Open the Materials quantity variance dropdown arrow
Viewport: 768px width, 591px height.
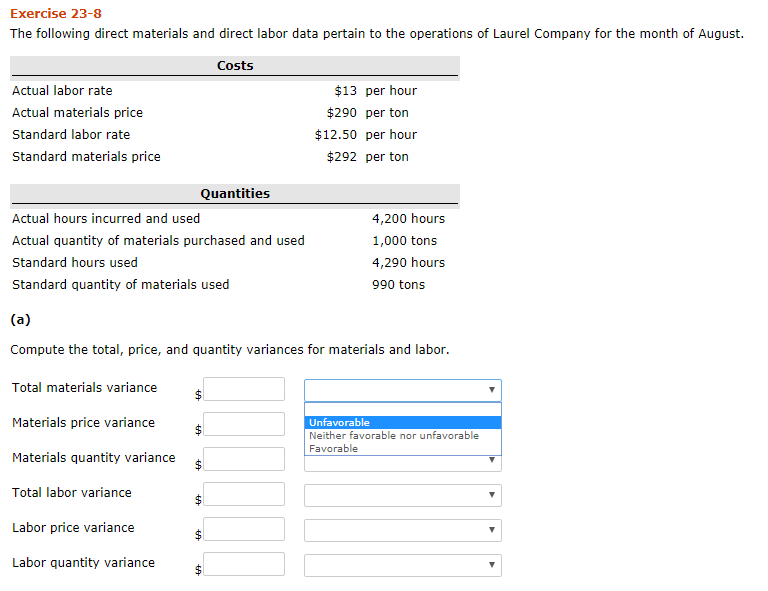(x=492, y=460)
